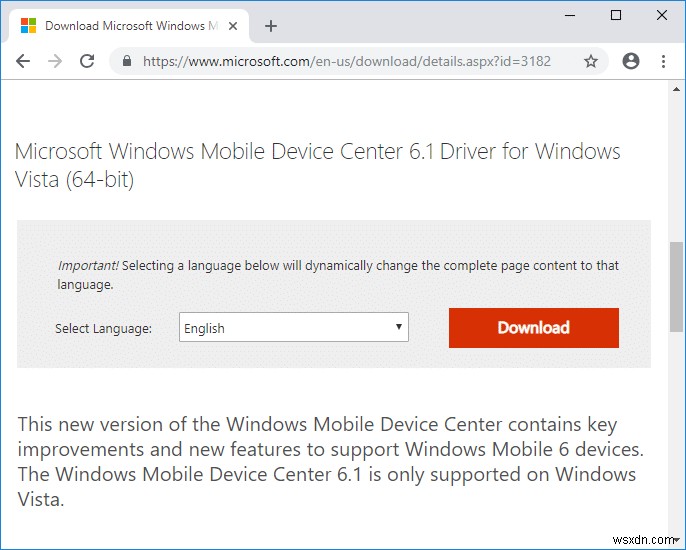Click the scrollbar up arrow

pos(677,90)
